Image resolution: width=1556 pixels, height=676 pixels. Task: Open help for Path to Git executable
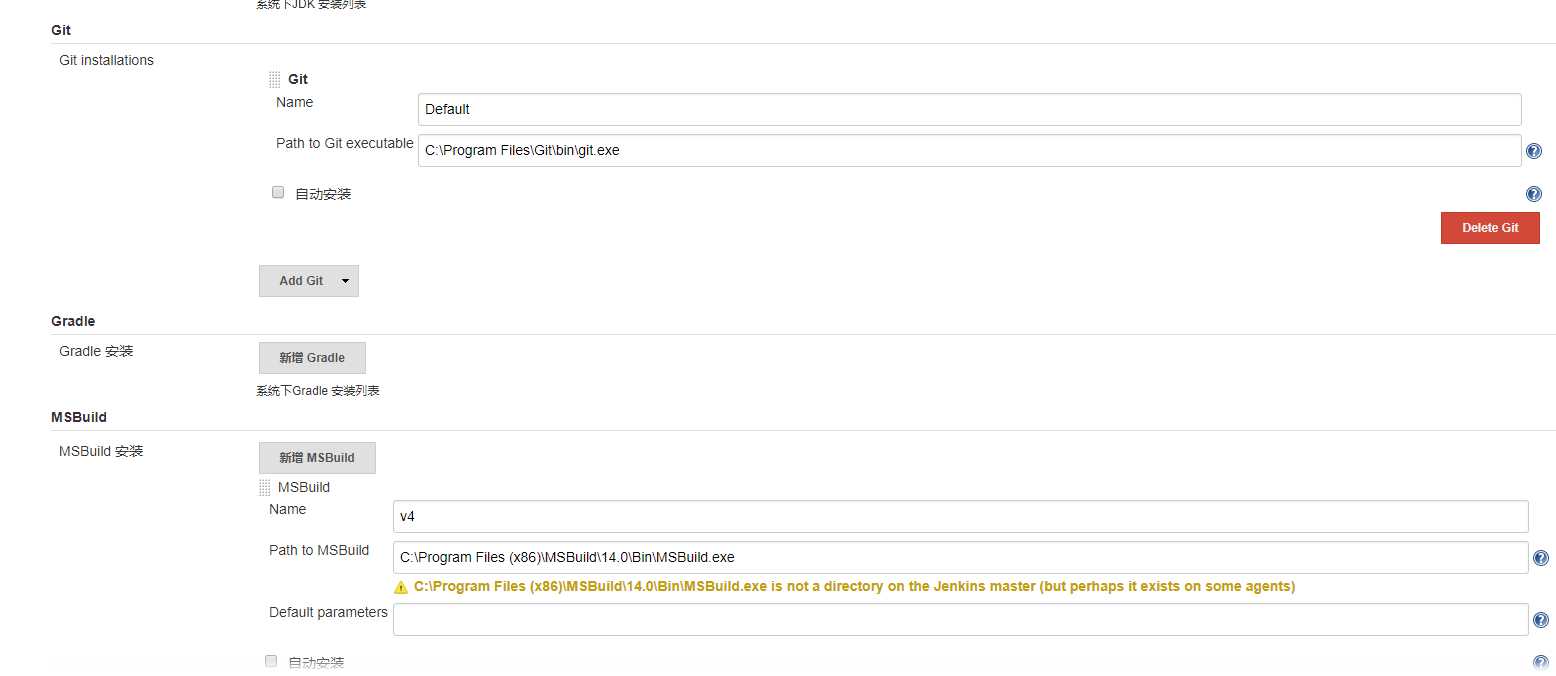tap(1534, 152)
